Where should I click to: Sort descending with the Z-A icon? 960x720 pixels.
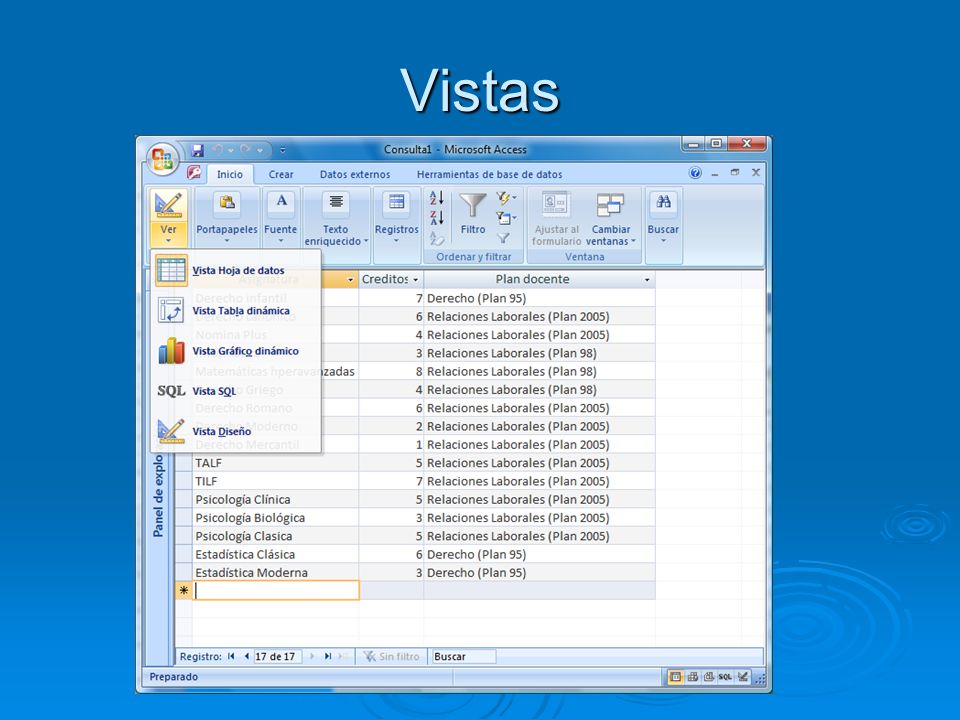click(x=437, y=217)
